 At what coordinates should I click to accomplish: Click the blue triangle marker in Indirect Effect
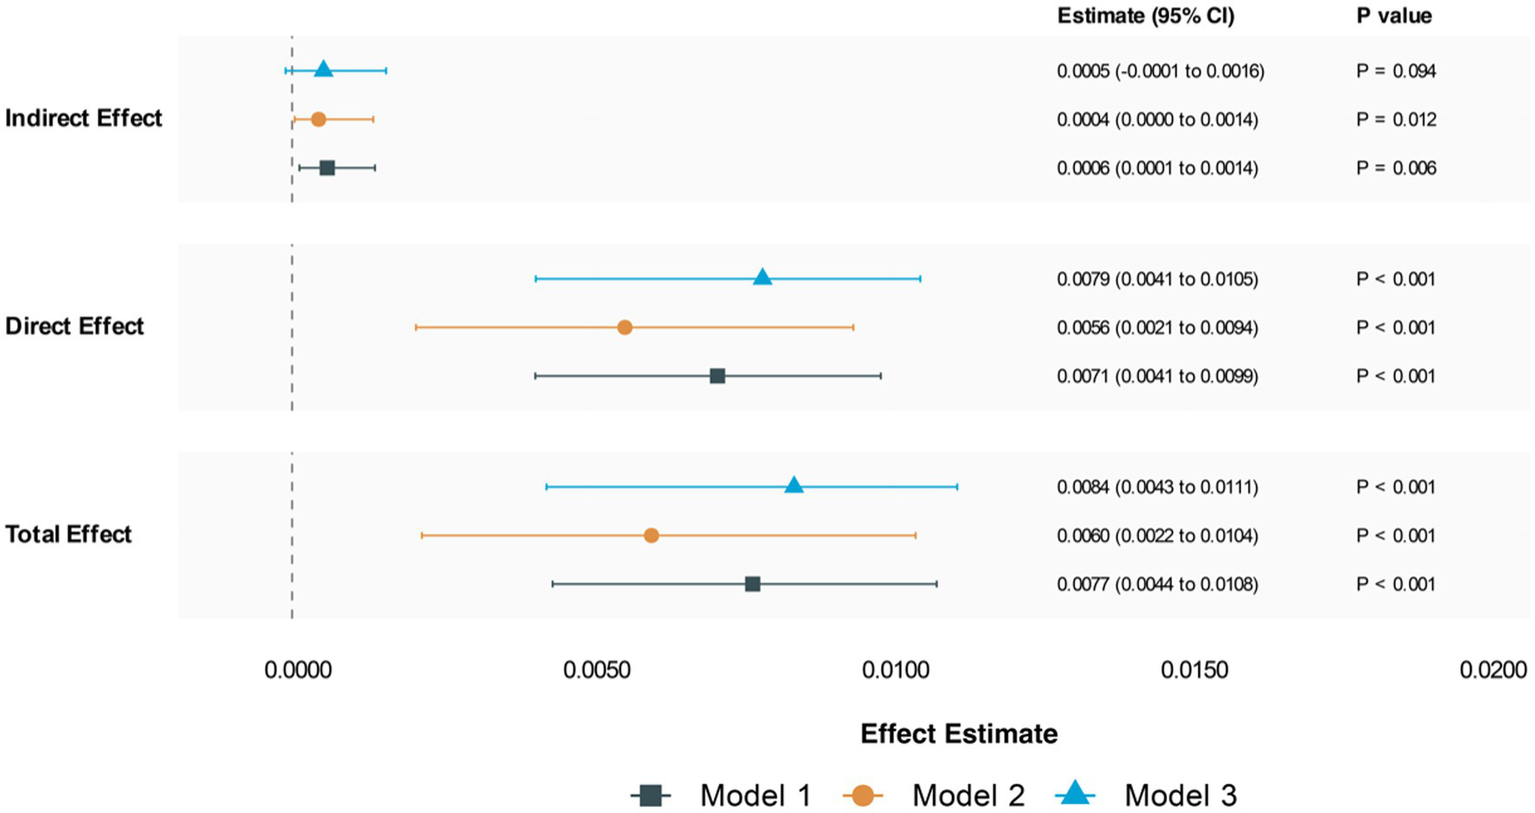click(323, 69)
